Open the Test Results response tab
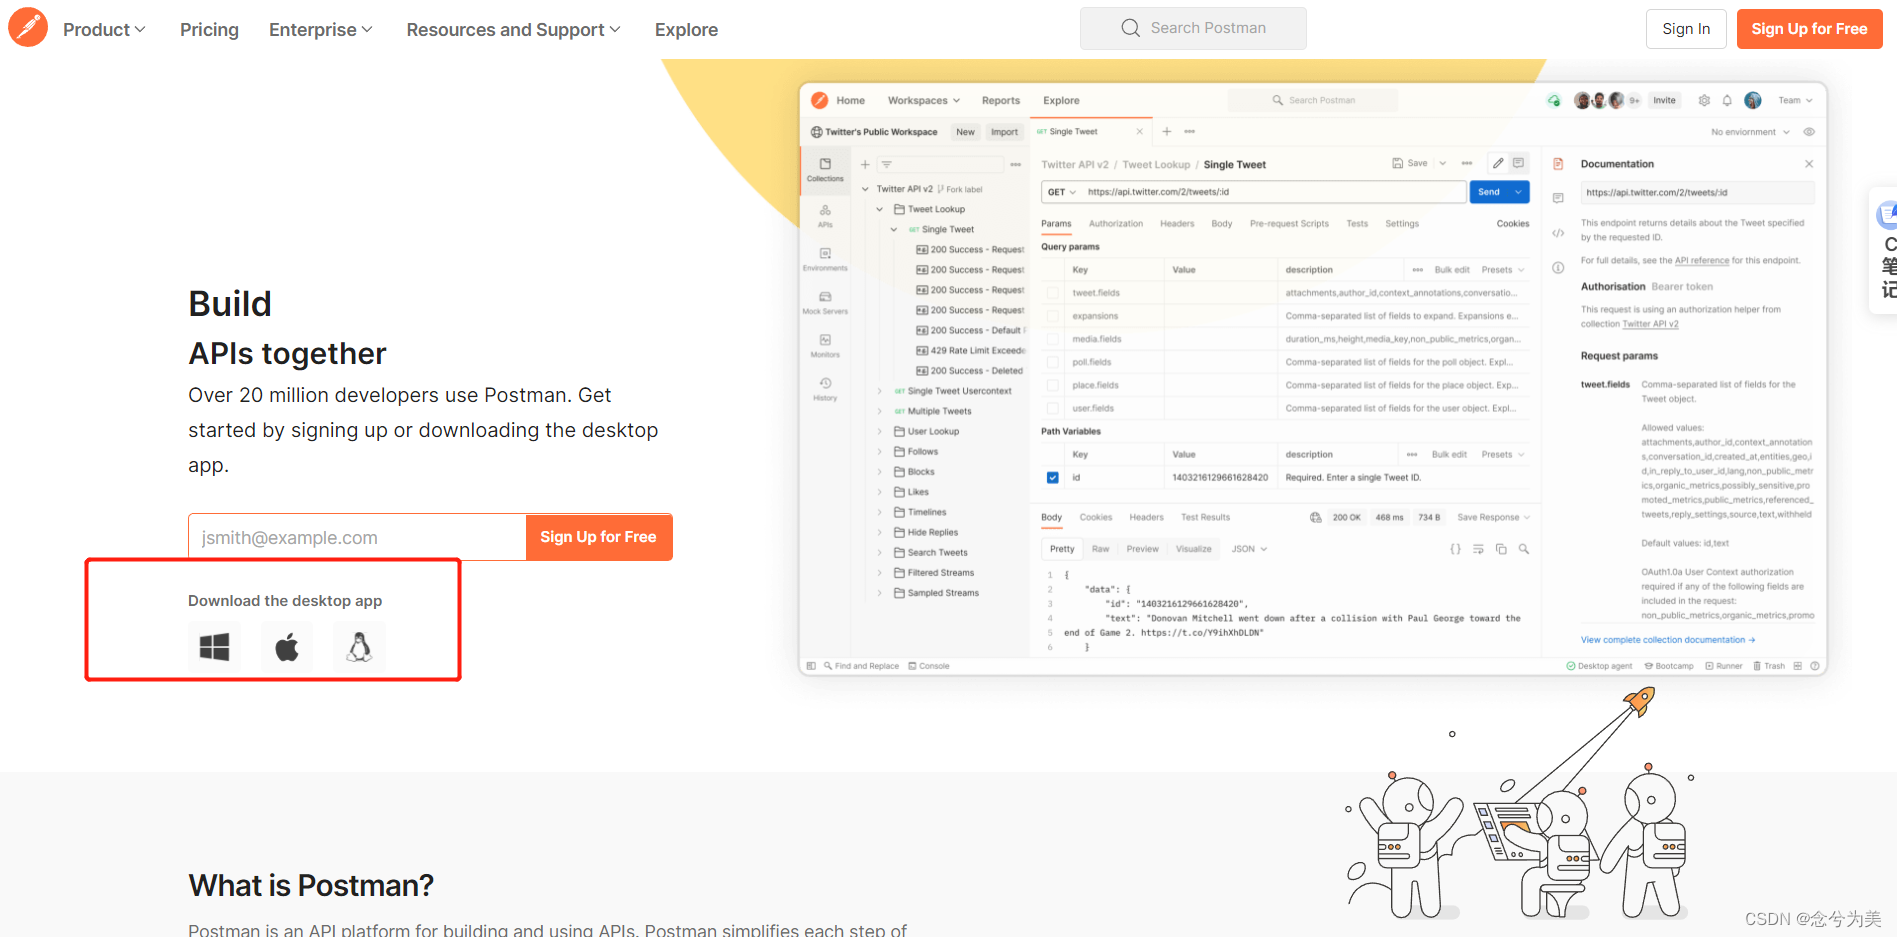 pyautogui.click(x=1205, y=518)
